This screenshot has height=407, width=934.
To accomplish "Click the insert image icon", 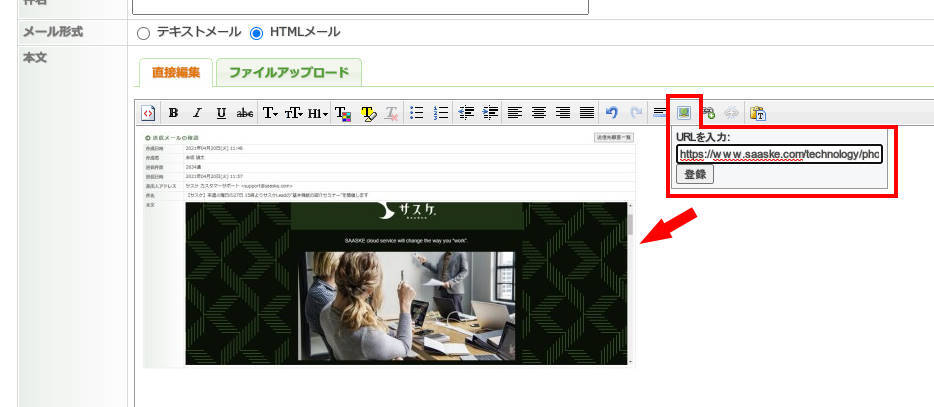I will 685,113.
